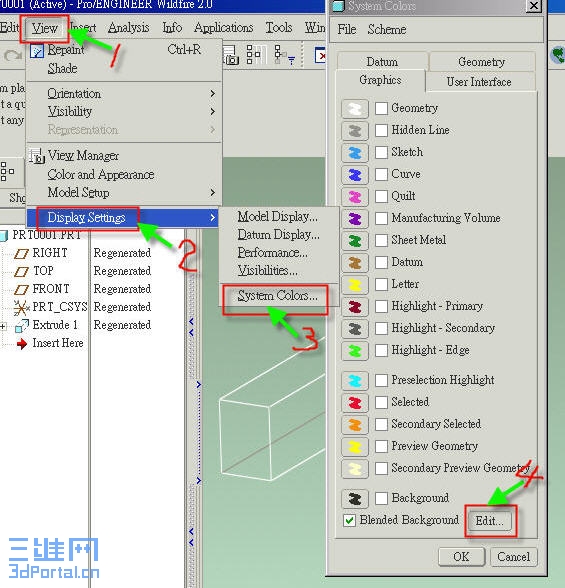
Task: Open File menu in System Colors dialog
Action: (346, 29)
